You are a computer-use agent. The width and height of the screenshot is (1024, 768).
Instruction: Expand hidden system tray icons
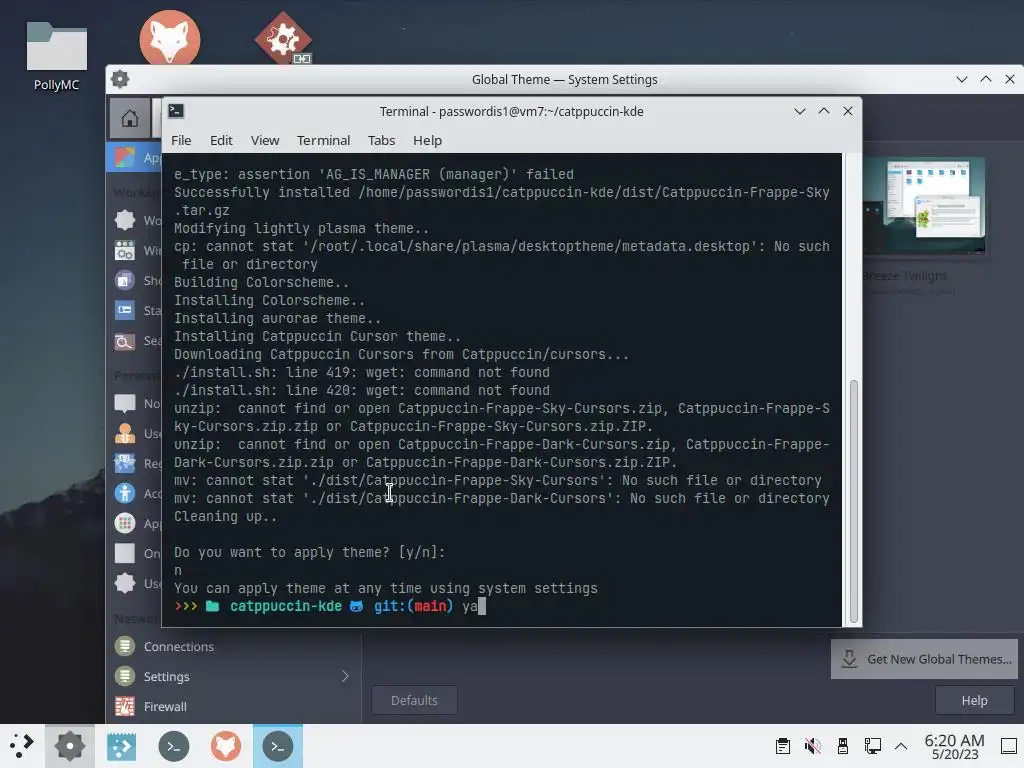901,746
